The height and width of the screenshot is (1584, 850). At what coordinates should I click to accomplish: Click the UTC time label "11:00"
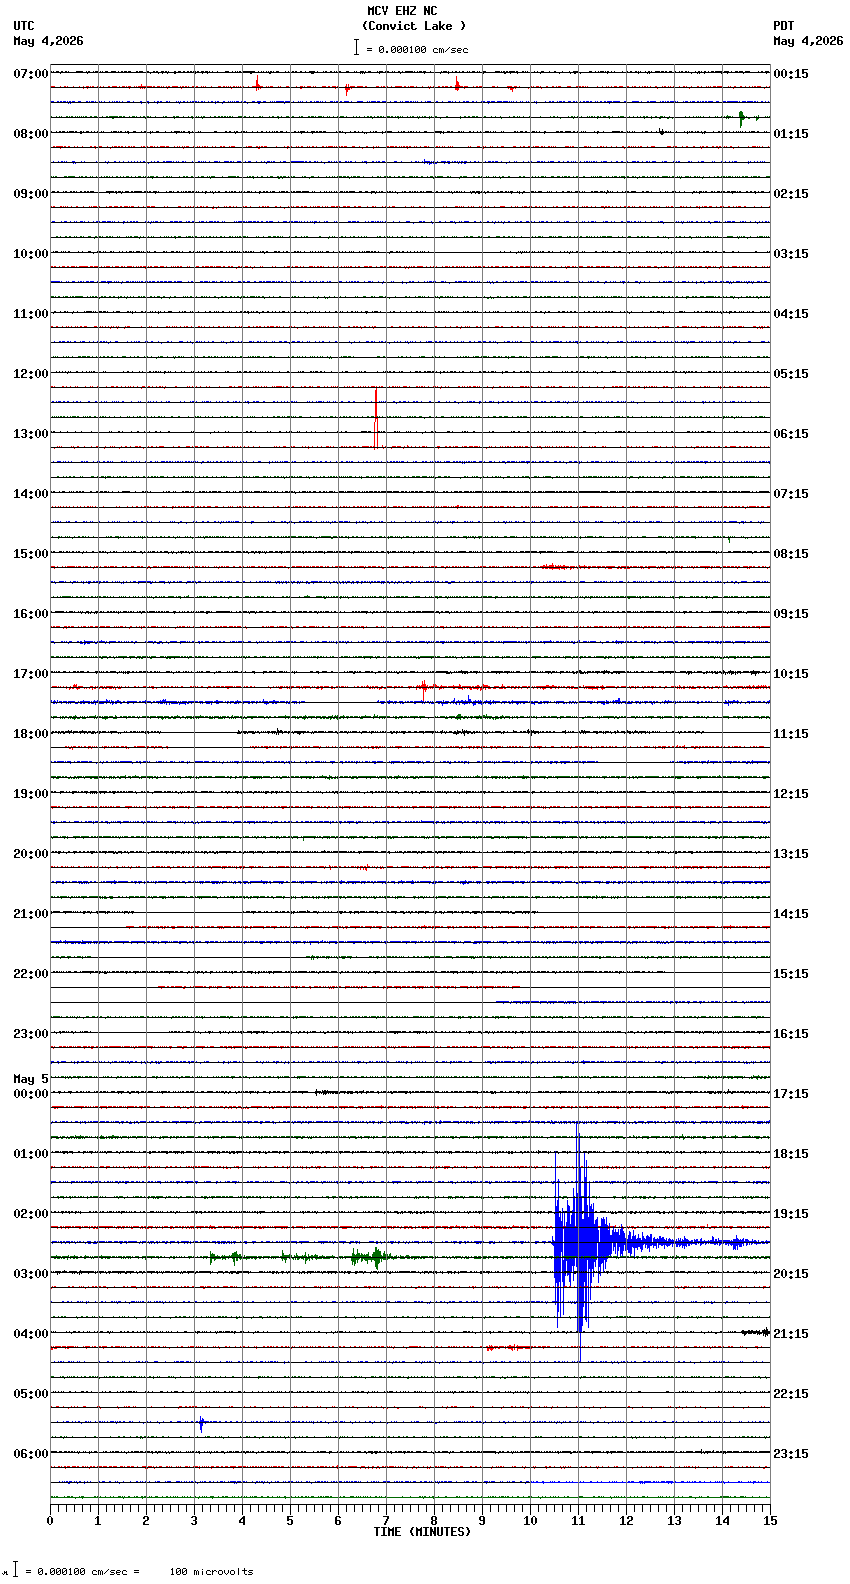[31, 314]
